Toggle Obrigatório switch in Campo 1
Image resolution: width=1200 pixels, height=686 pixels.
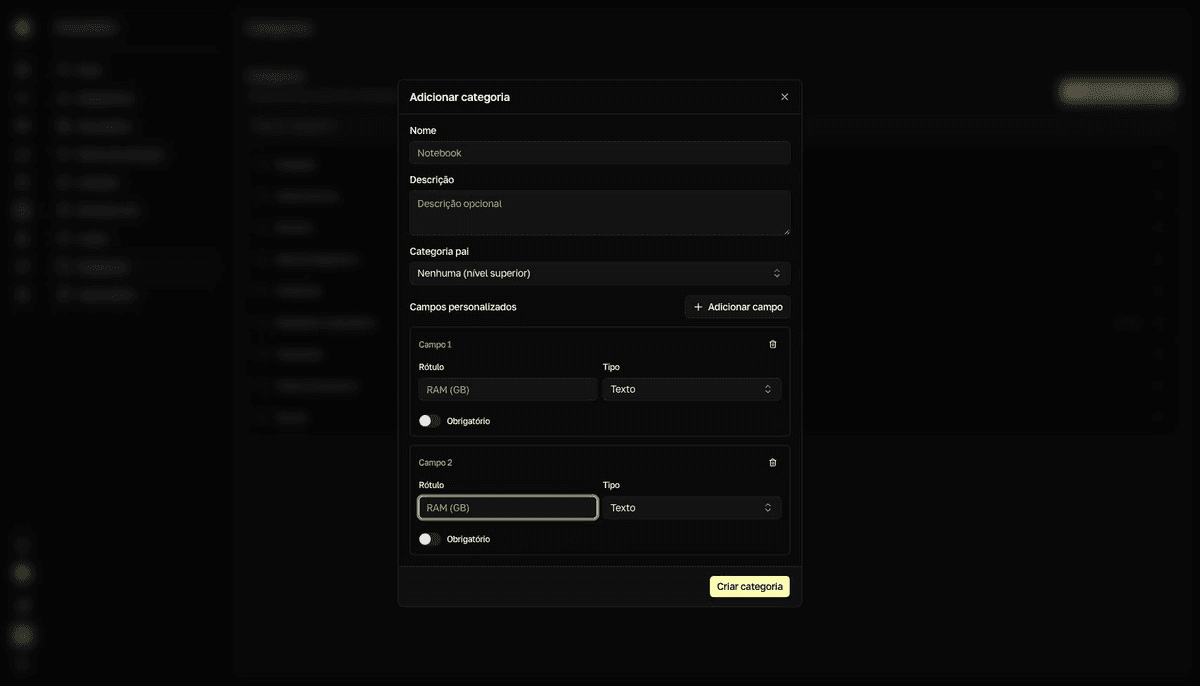pos(430,421)
